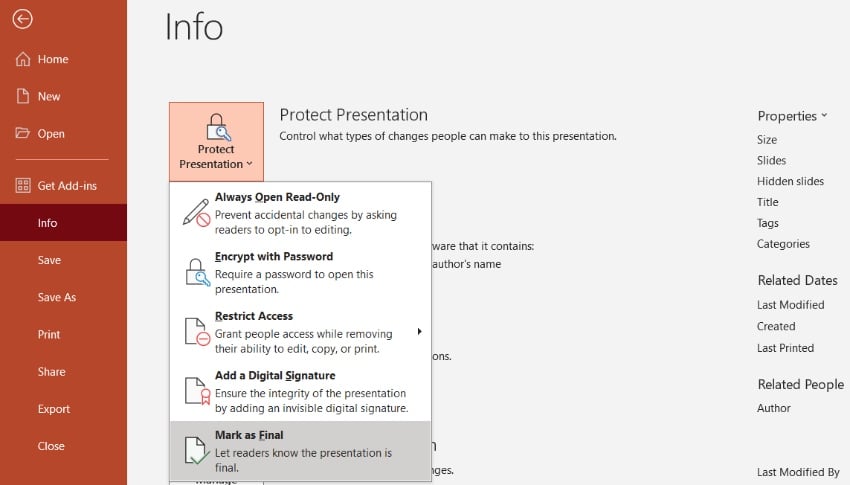Choose Print in the sidebar
The width and height of the screenshot is (850, 485).
pyautogui.click(x=49, y=334)
